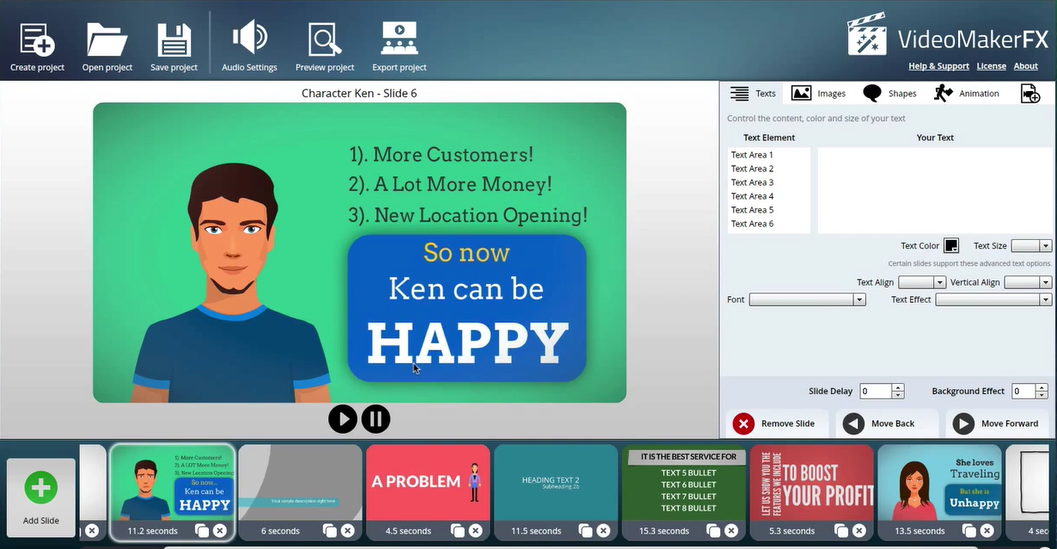The image size is (1057, 549).
Task: Pause the slide preview playback
Action: coord(376,419)
